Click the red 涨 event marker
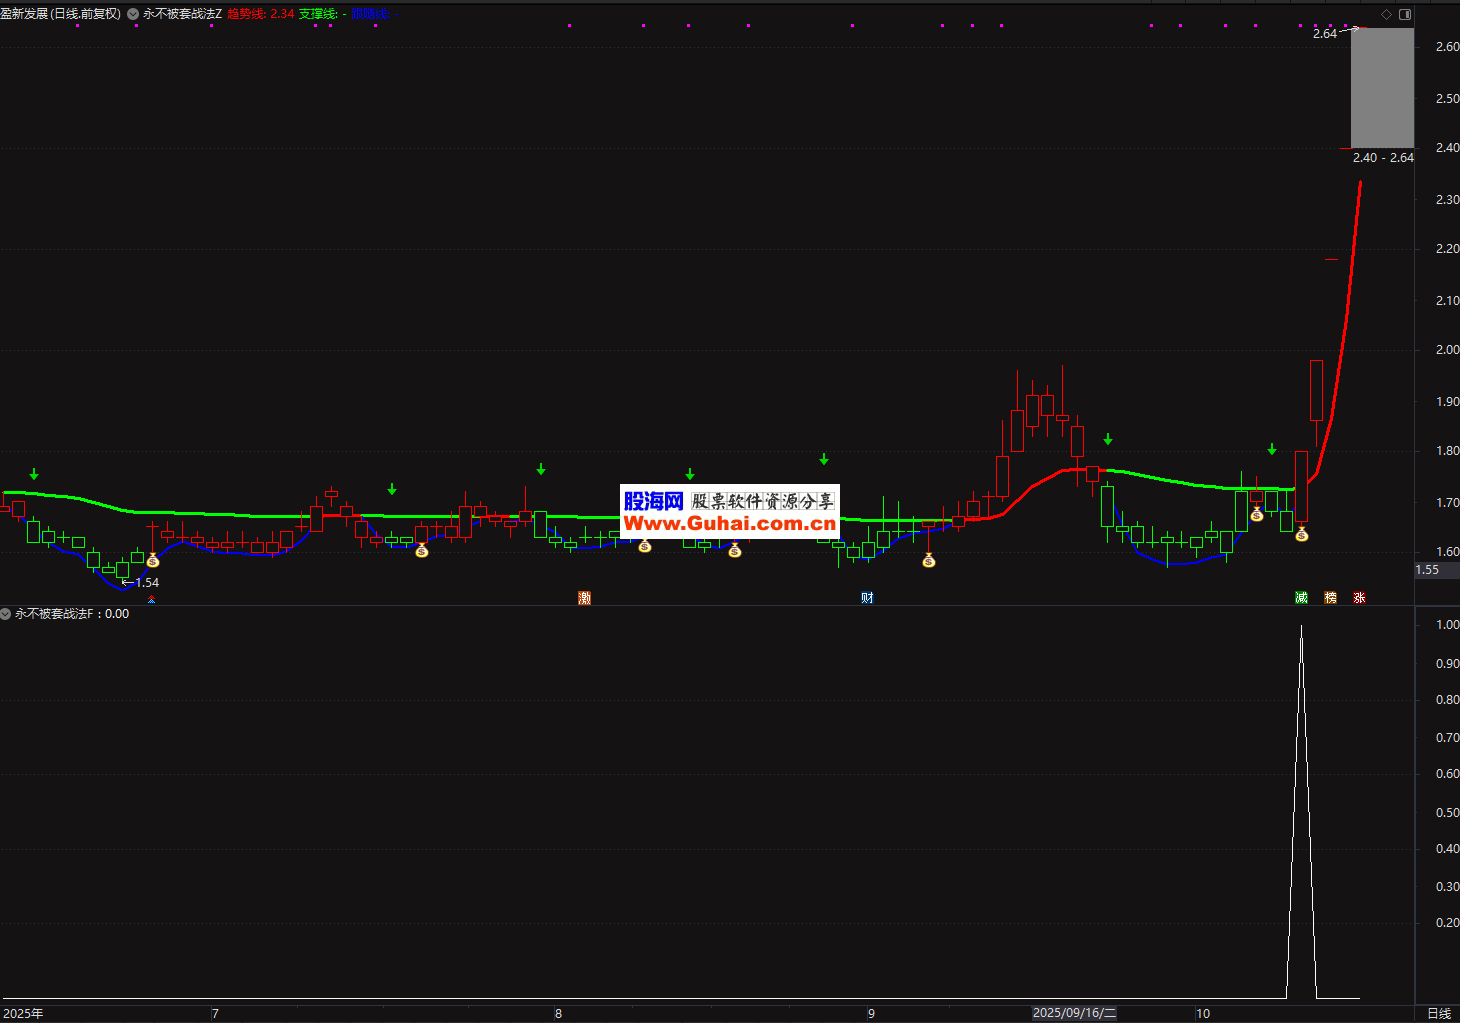 [1359, 598]
